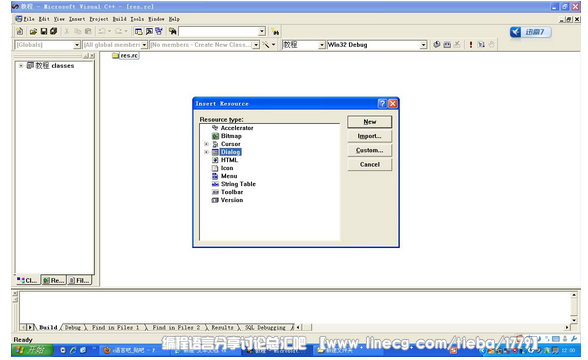Switch to the Find in Files 2 tab

click(176, 327)
